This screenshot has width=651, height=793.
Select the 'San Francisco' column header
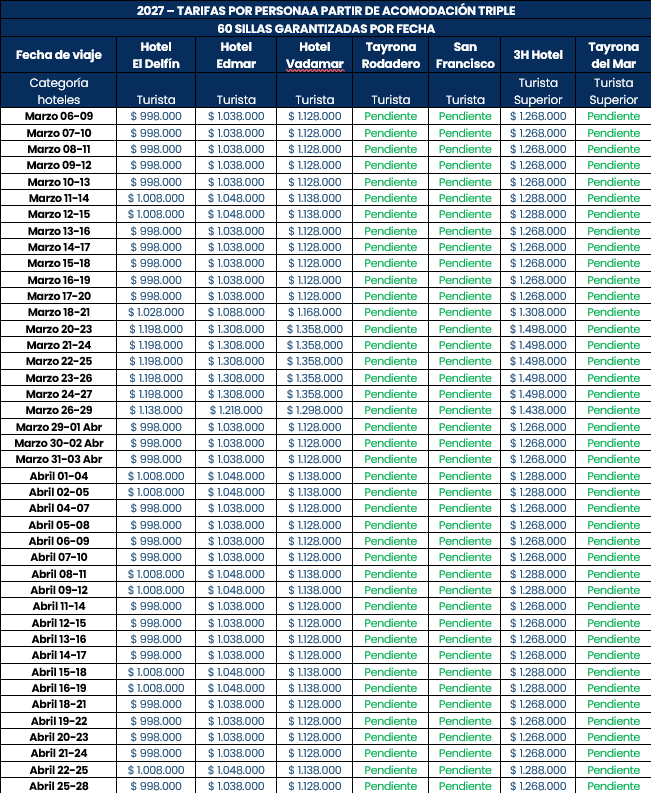pos(465,55)
